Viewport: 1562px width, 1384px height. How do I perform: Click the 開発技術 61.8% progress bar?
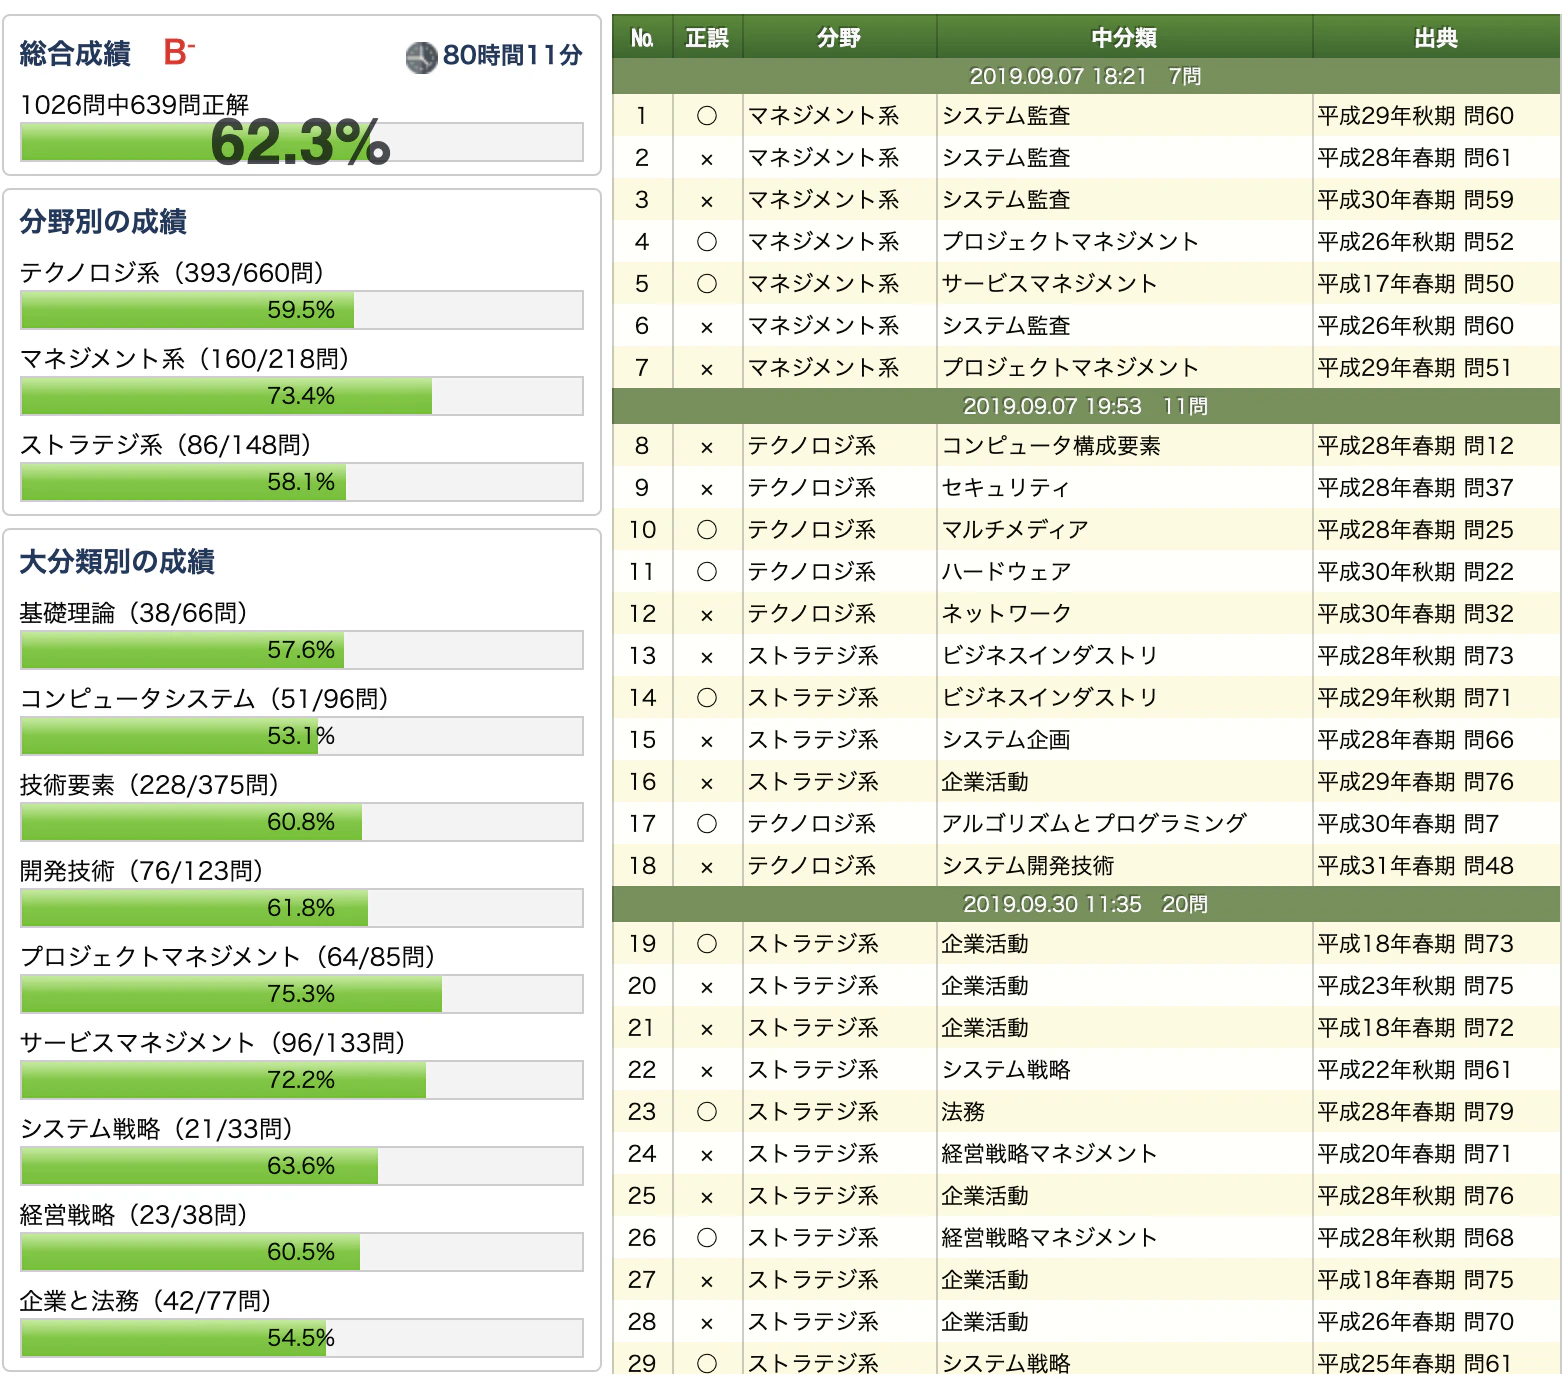302,908
